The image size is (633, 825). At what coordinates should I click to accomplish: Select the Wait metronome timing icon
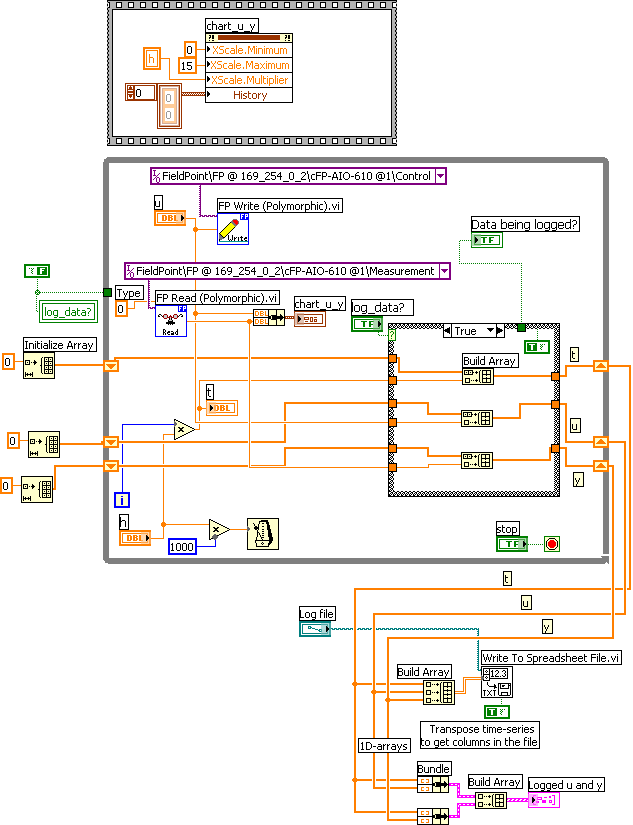point(263,534)
